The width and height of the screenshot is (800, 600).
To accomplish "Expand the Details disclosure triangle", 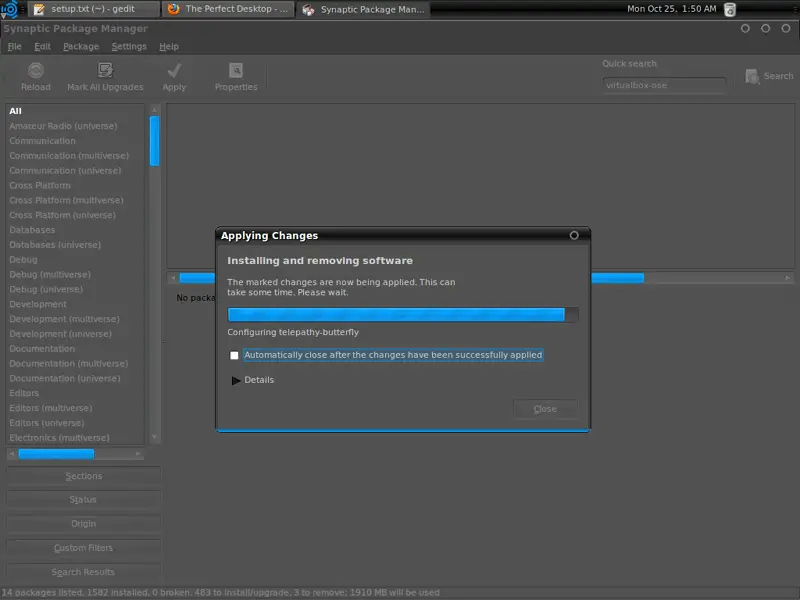I will (236, 380).
